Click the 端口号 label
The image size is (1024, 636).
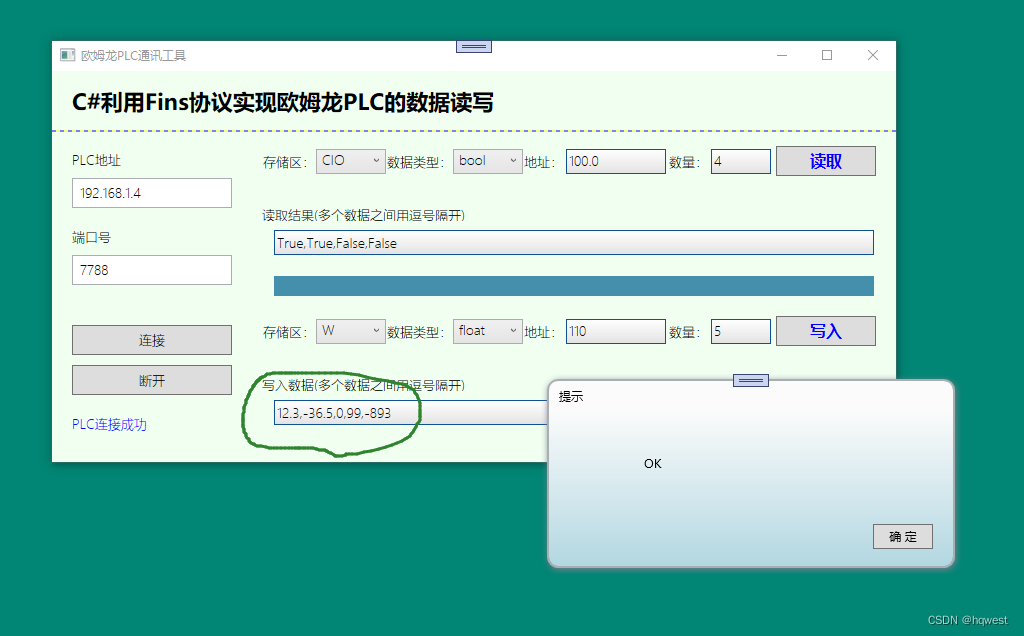tap(91, 238)
